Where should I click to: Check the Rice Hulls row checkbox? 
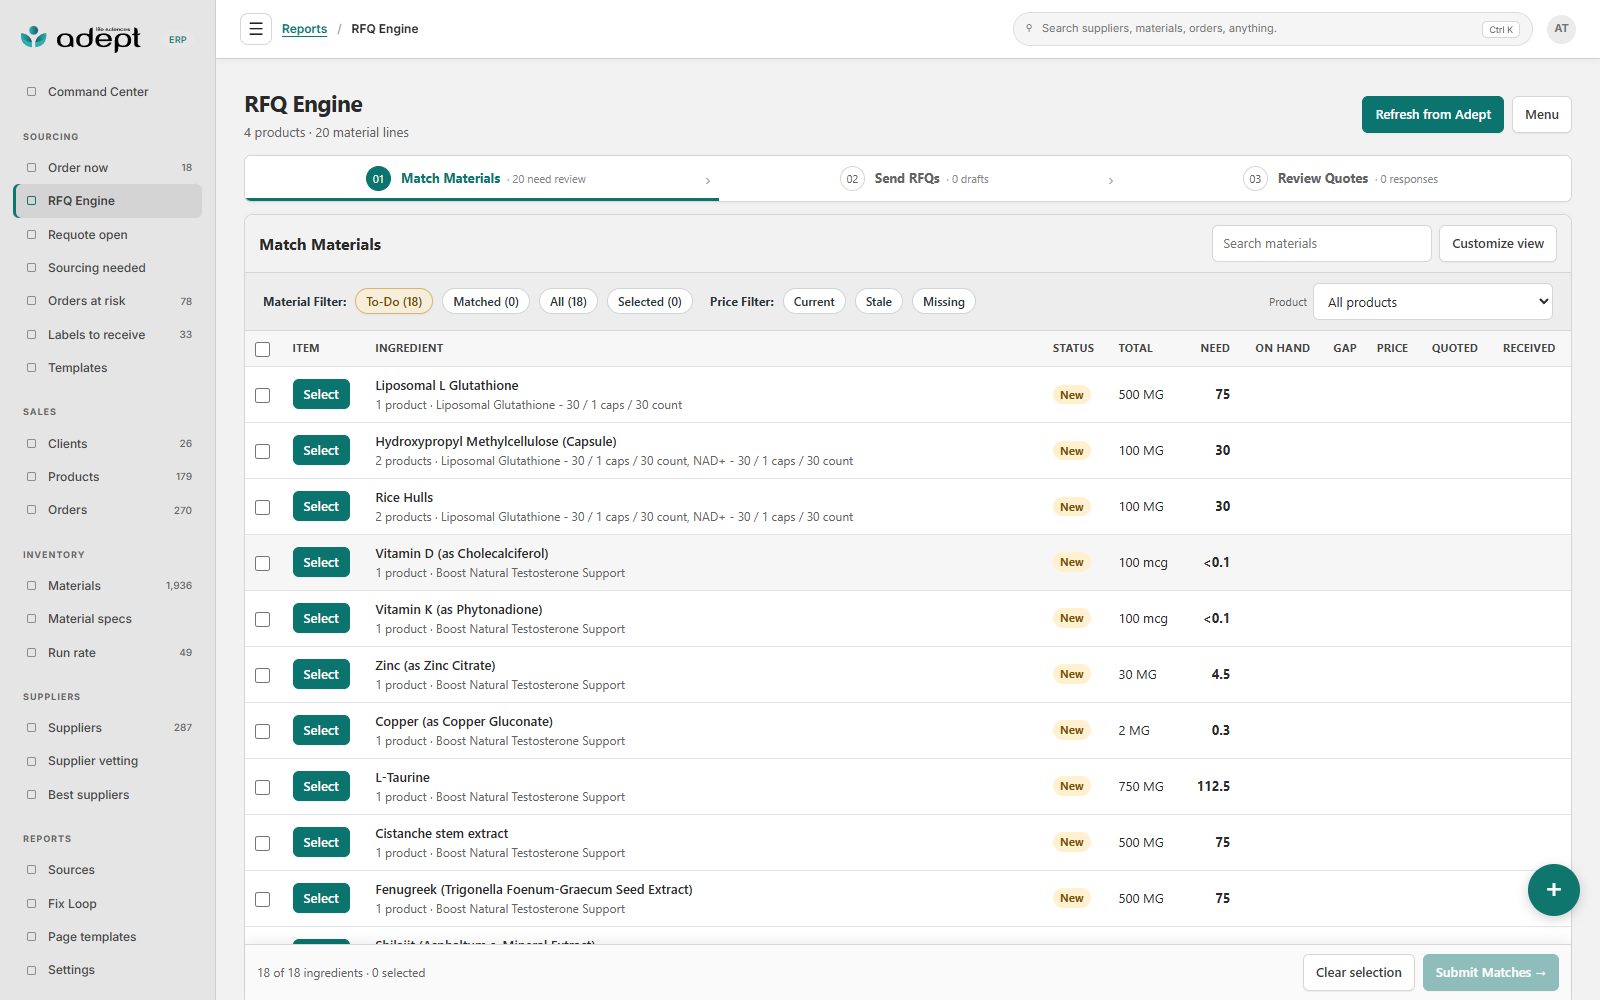click(263, 507)
